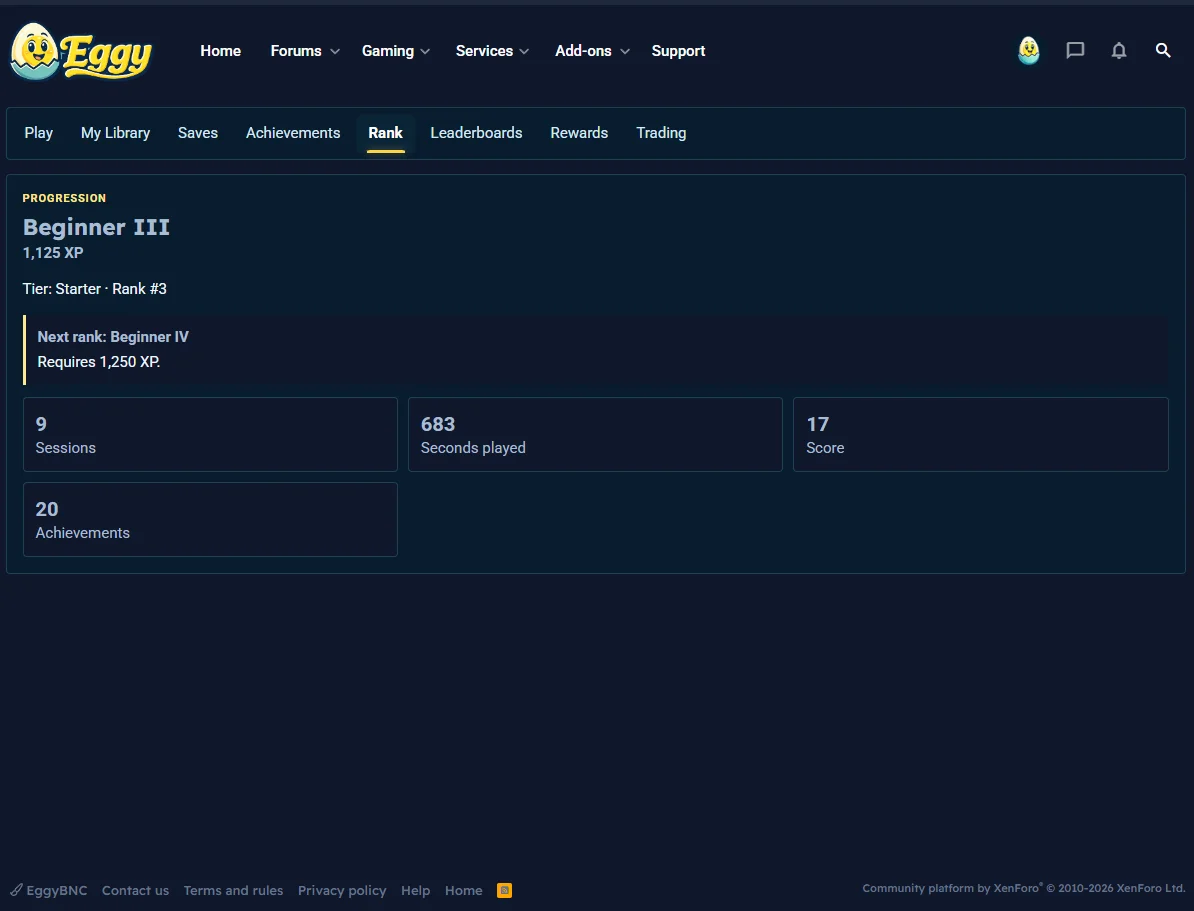Open the Support page

tap(678, 51)
